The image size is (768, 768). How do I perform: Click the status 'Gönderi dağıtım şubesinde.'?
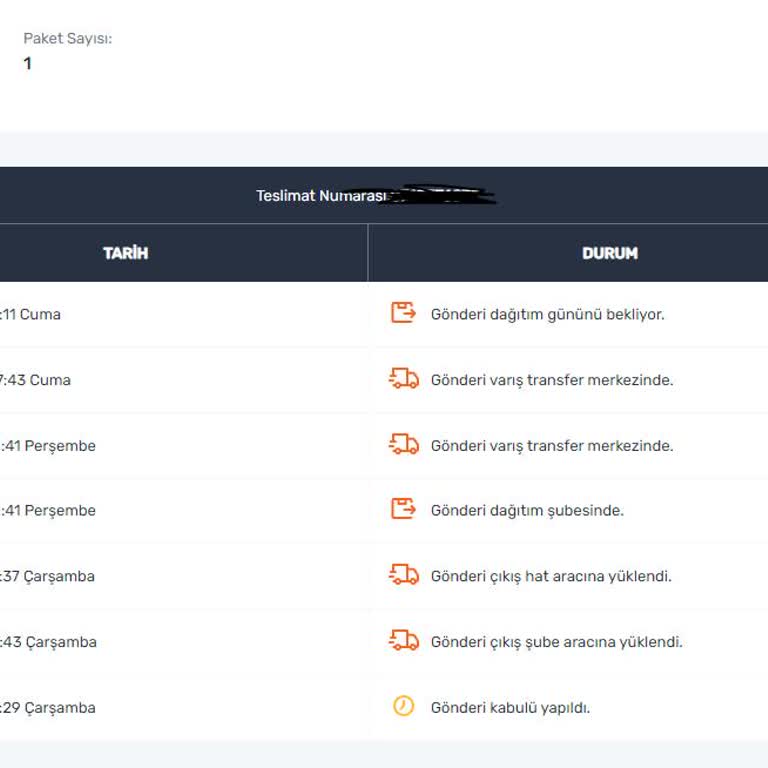(x=528, y=510)
